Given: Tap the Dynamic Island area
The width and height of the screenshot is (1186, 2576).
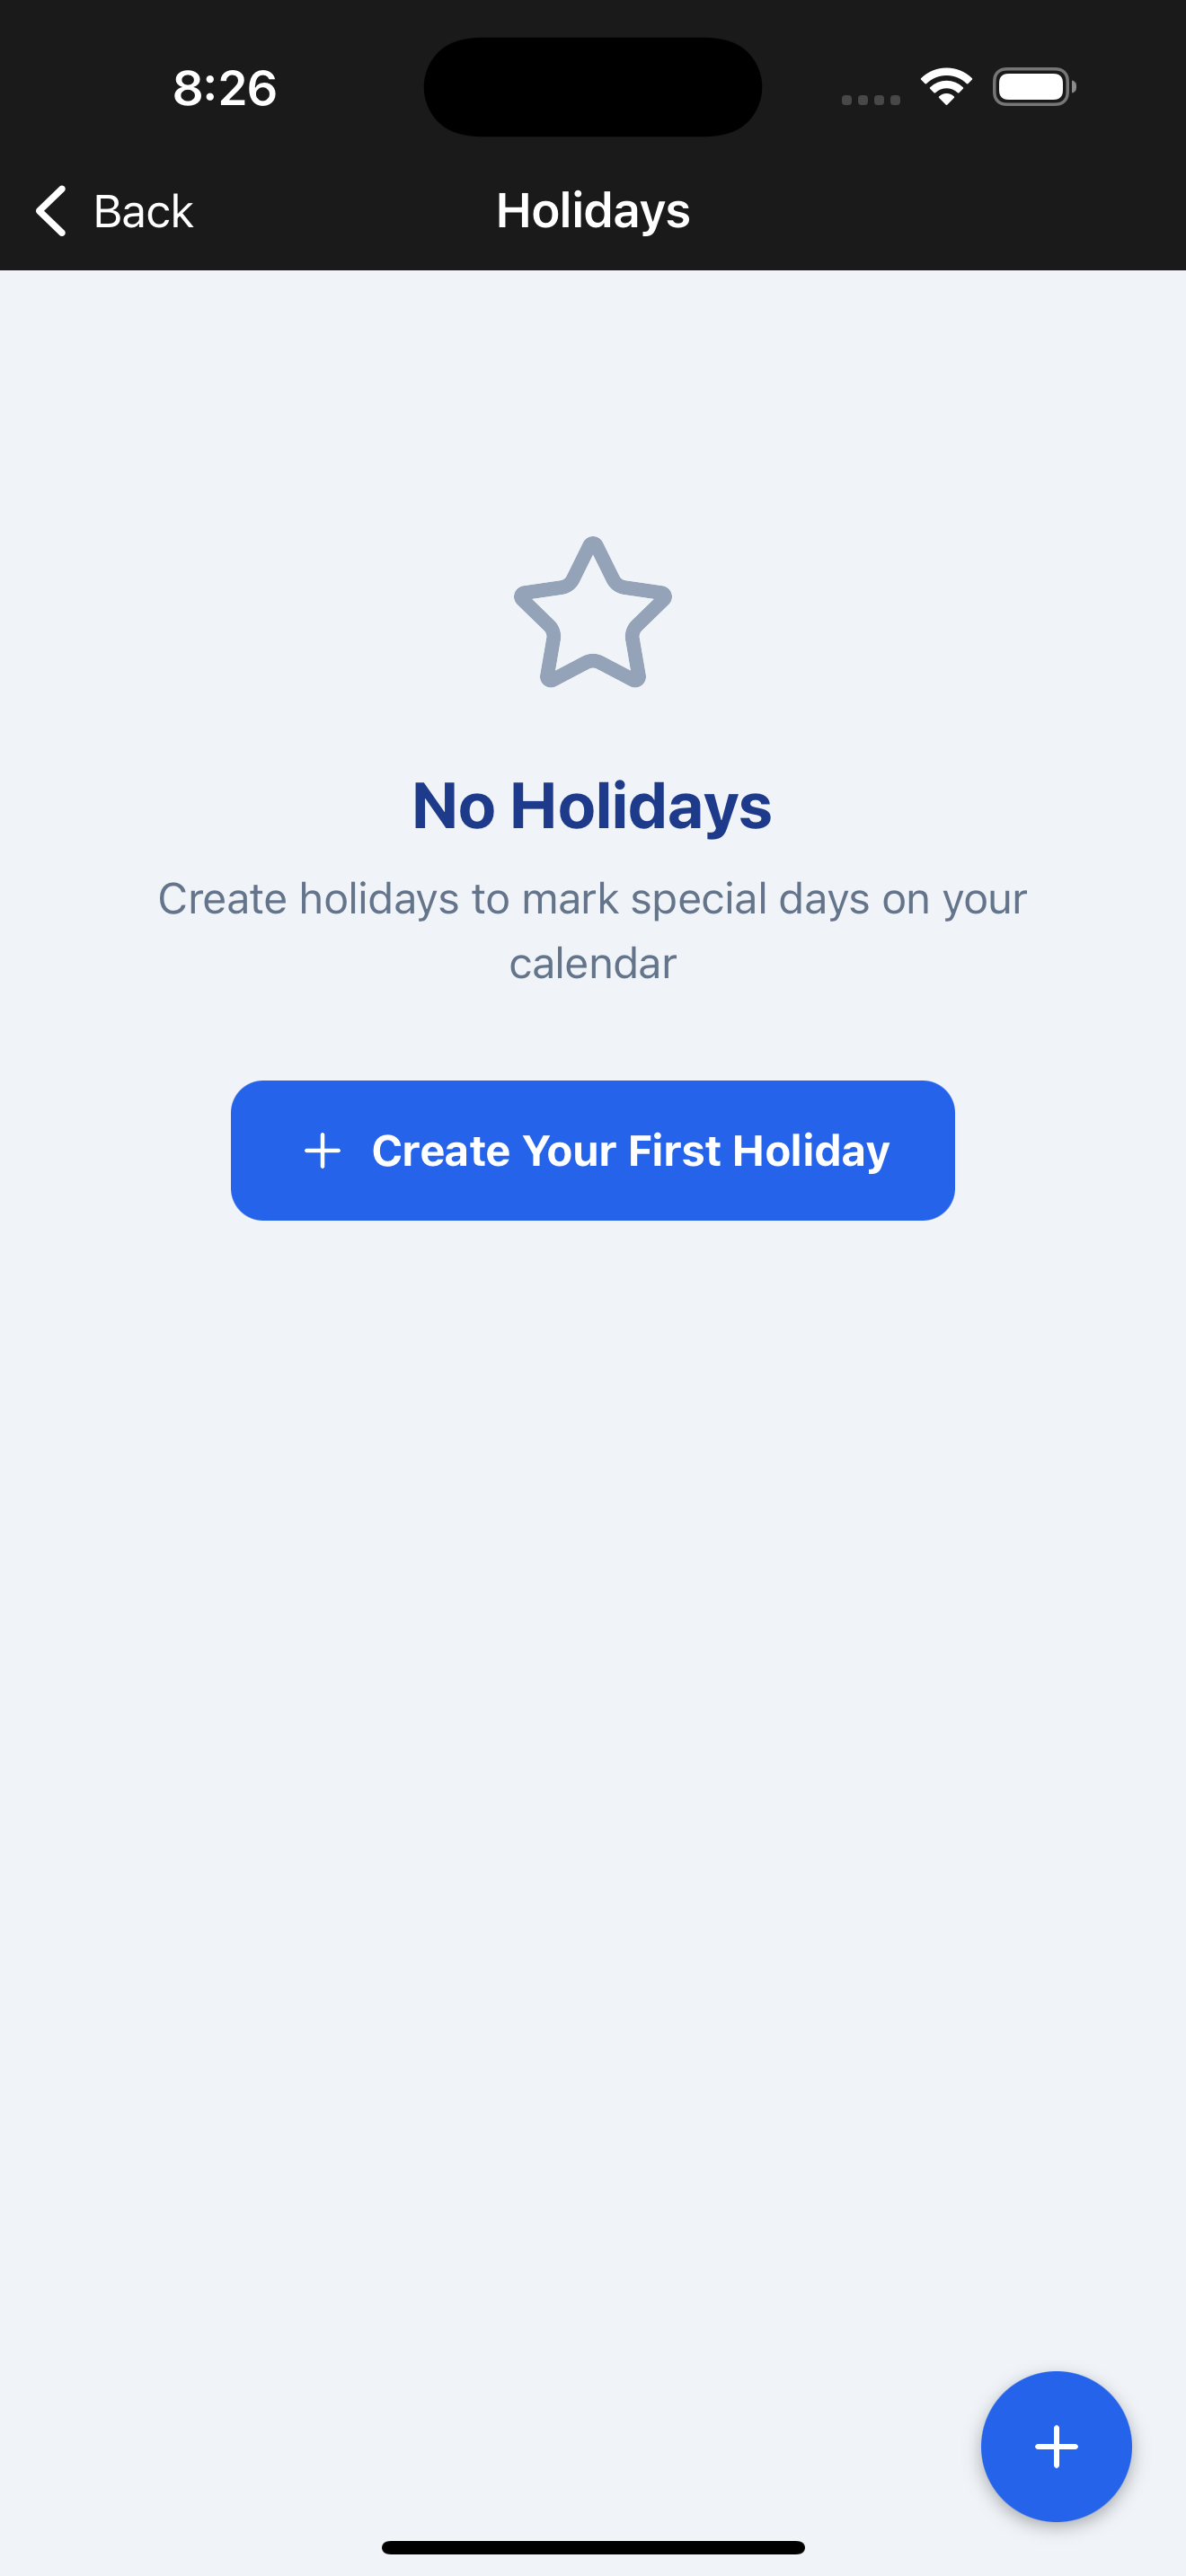Looking at the screenshot, I should 592,86.
